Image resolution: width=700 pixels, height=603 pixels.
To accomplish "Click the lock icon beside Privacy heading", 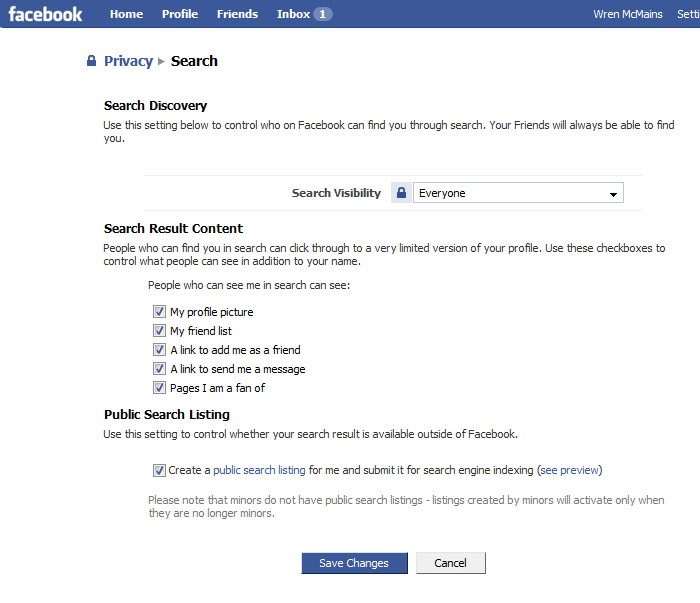I will (91, 61).
